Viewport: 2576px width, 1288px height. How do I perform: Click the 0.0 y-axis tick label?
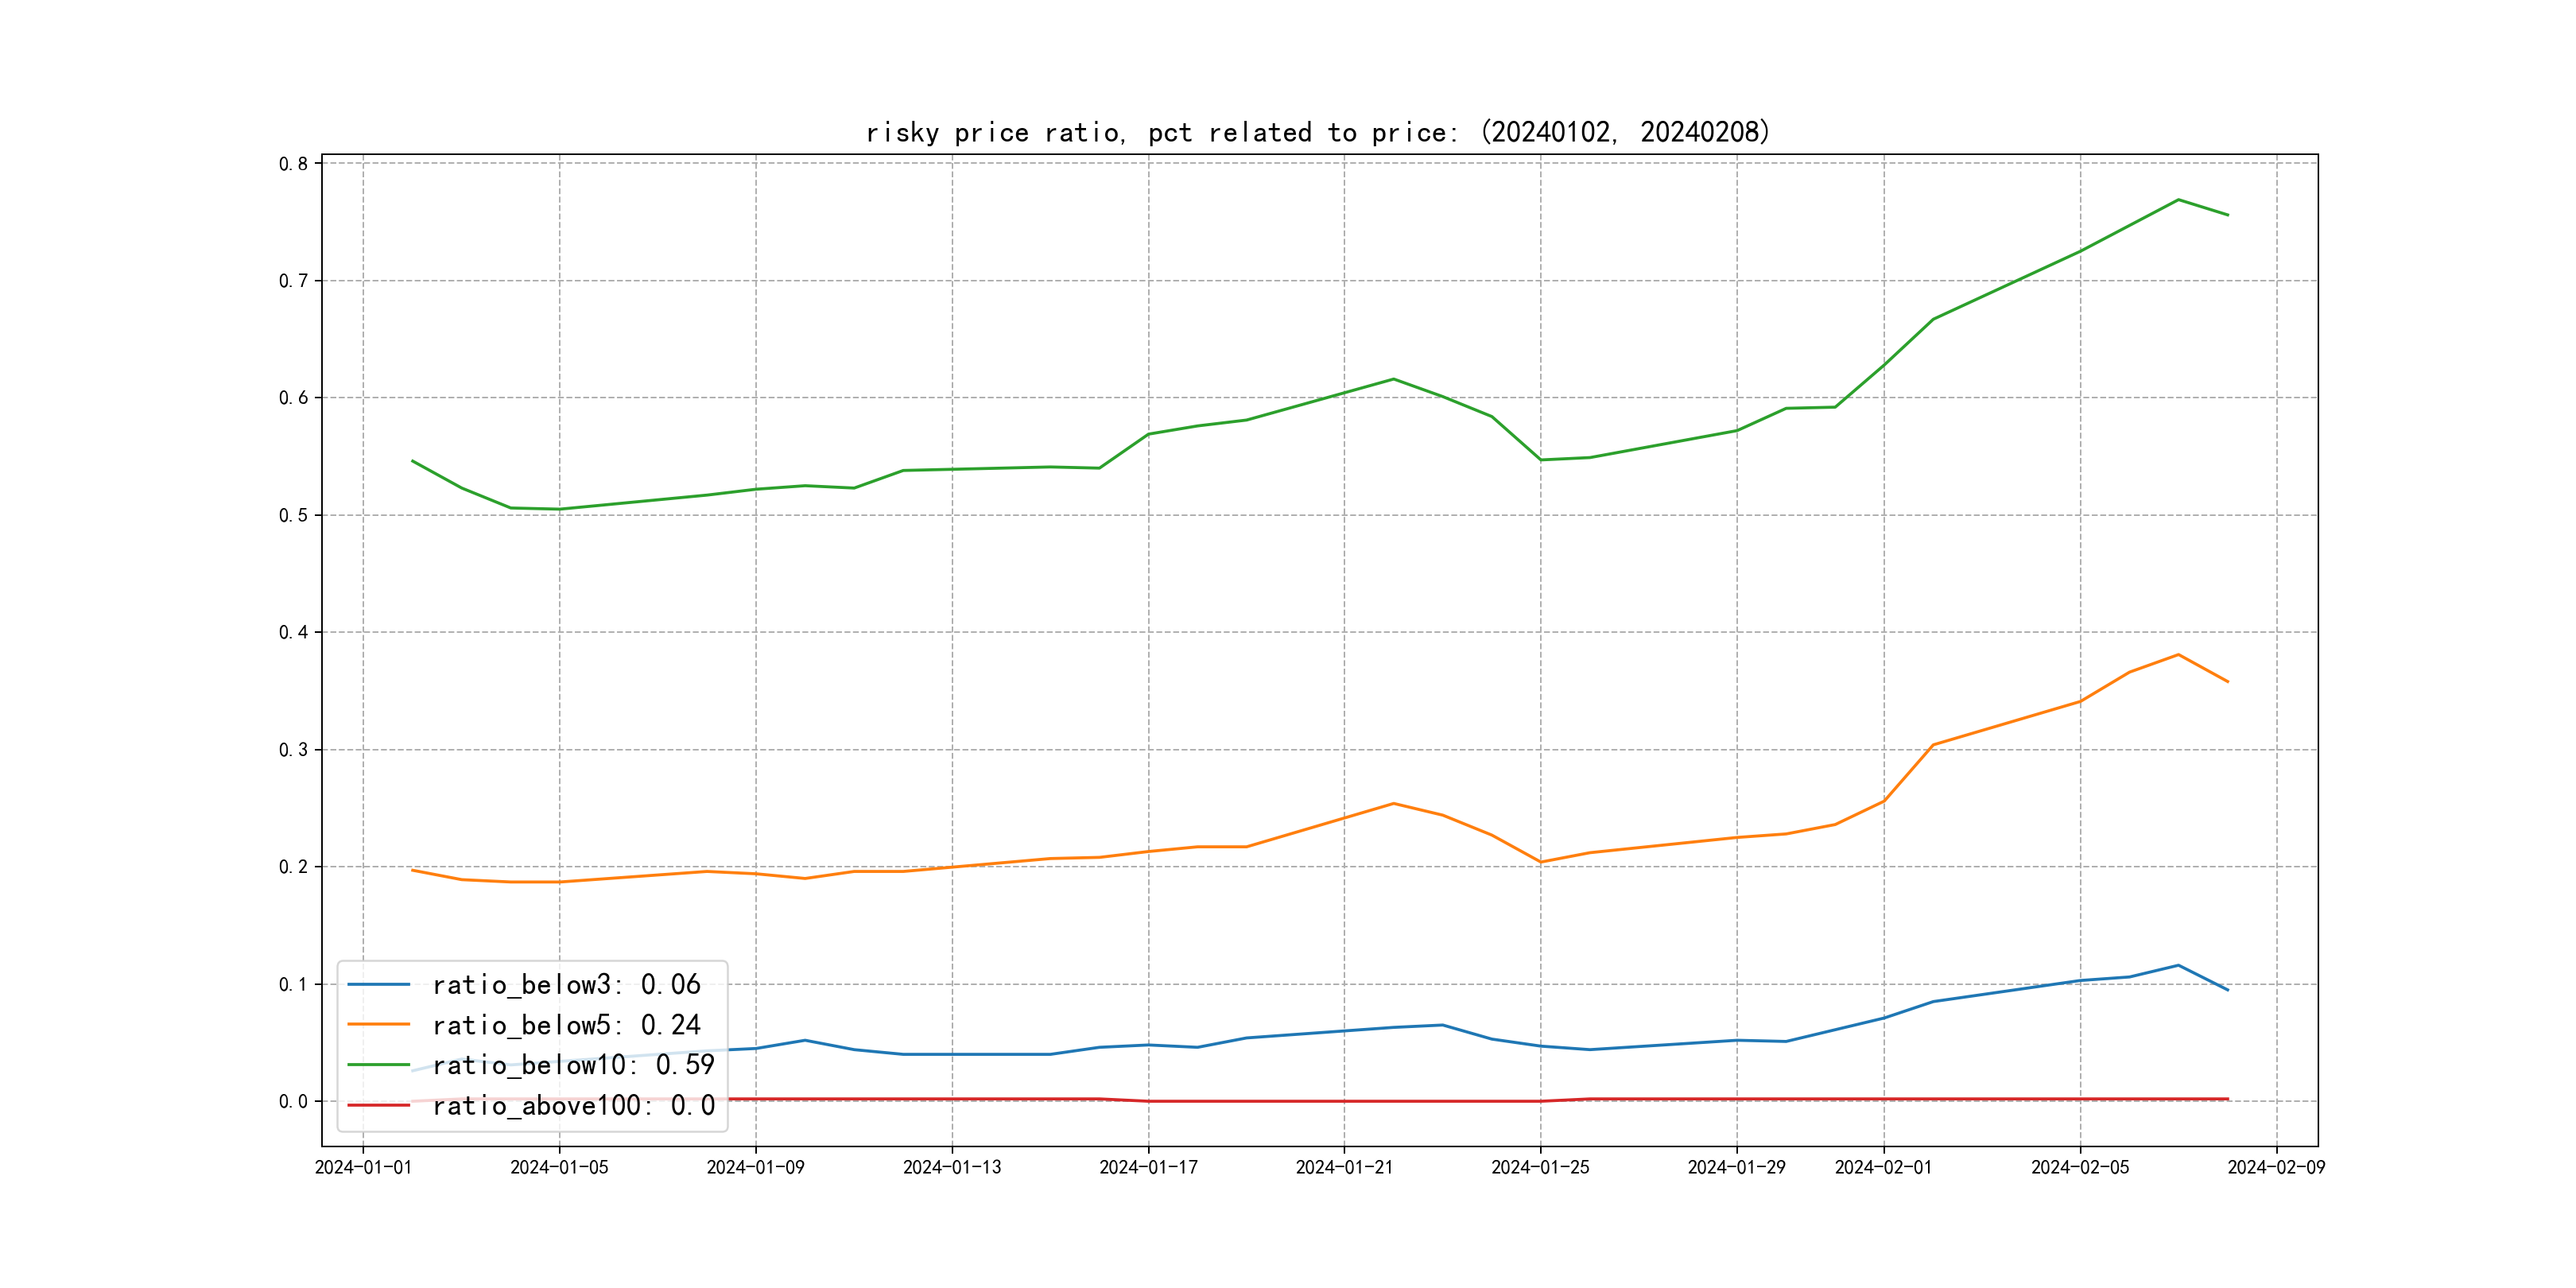point(293,1101)
